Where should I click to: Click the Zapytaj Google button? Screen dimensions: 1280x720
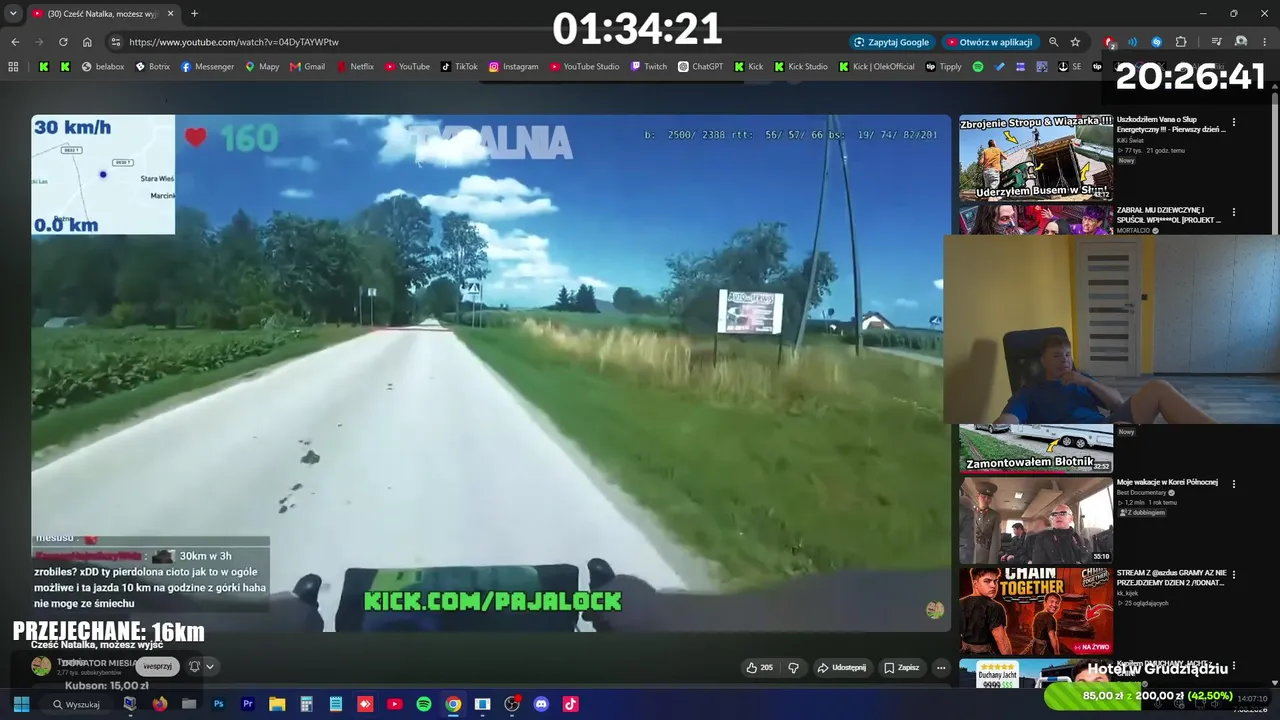(x=892, y=42)
